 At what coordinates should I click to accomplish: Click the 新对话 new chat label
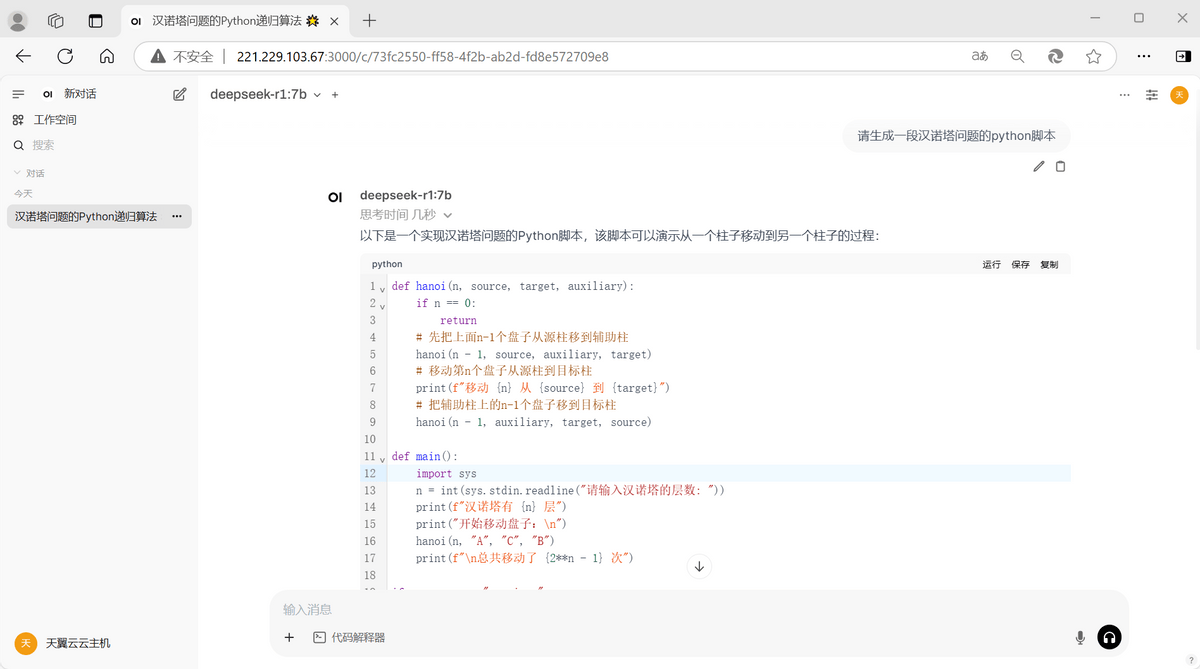coord(80,94)
